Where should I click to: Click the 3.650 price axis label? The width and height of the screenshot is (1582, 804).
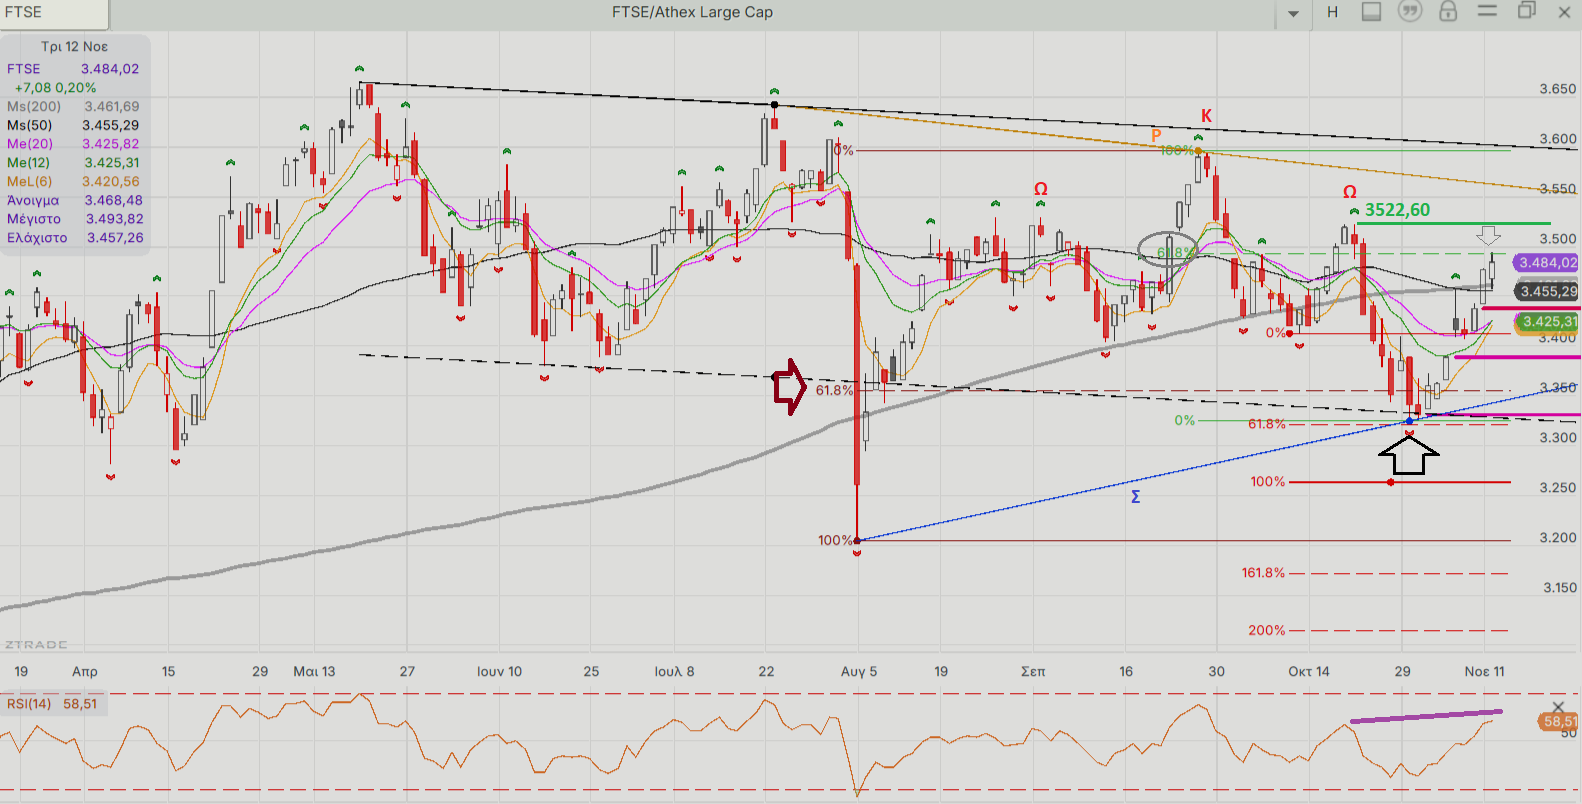[1557, 89]
